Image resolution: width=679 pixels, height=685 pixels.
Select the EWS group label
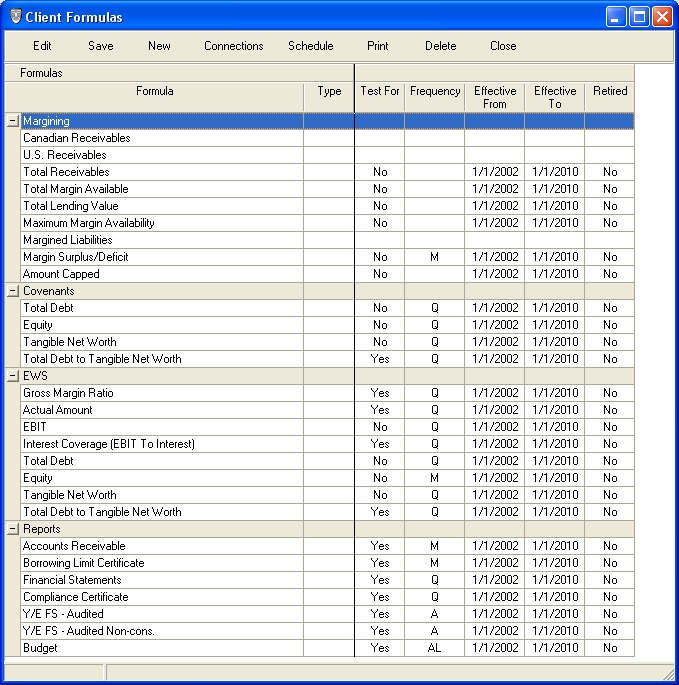click(35, 376)
